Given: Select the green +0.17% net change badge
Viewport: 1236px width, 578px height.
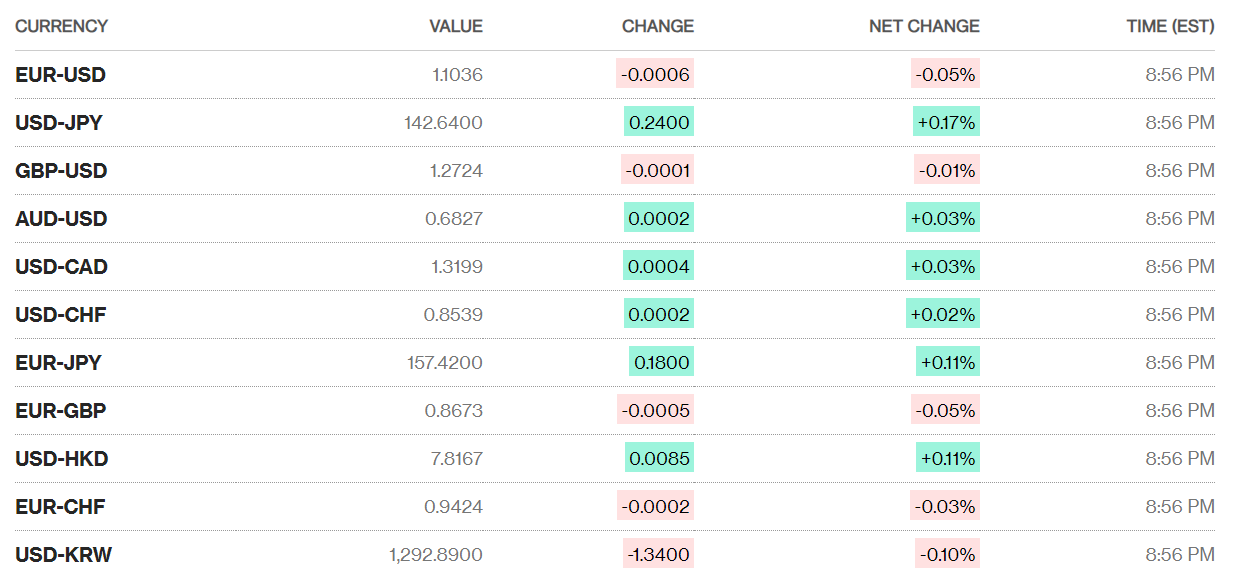Looking at the screenshot, I should [945, 123].
